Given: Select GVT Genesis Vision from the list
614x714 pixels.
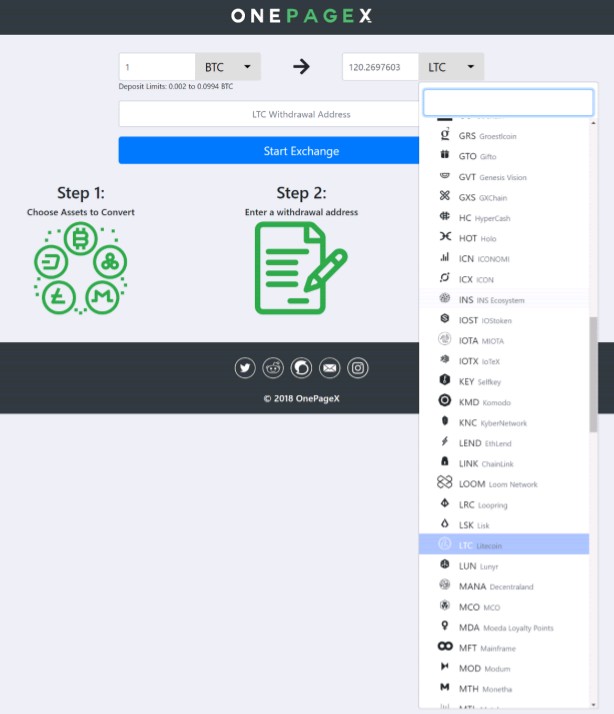Looking at the screenshot, I should pyautogui.click(x=504, y=177).
